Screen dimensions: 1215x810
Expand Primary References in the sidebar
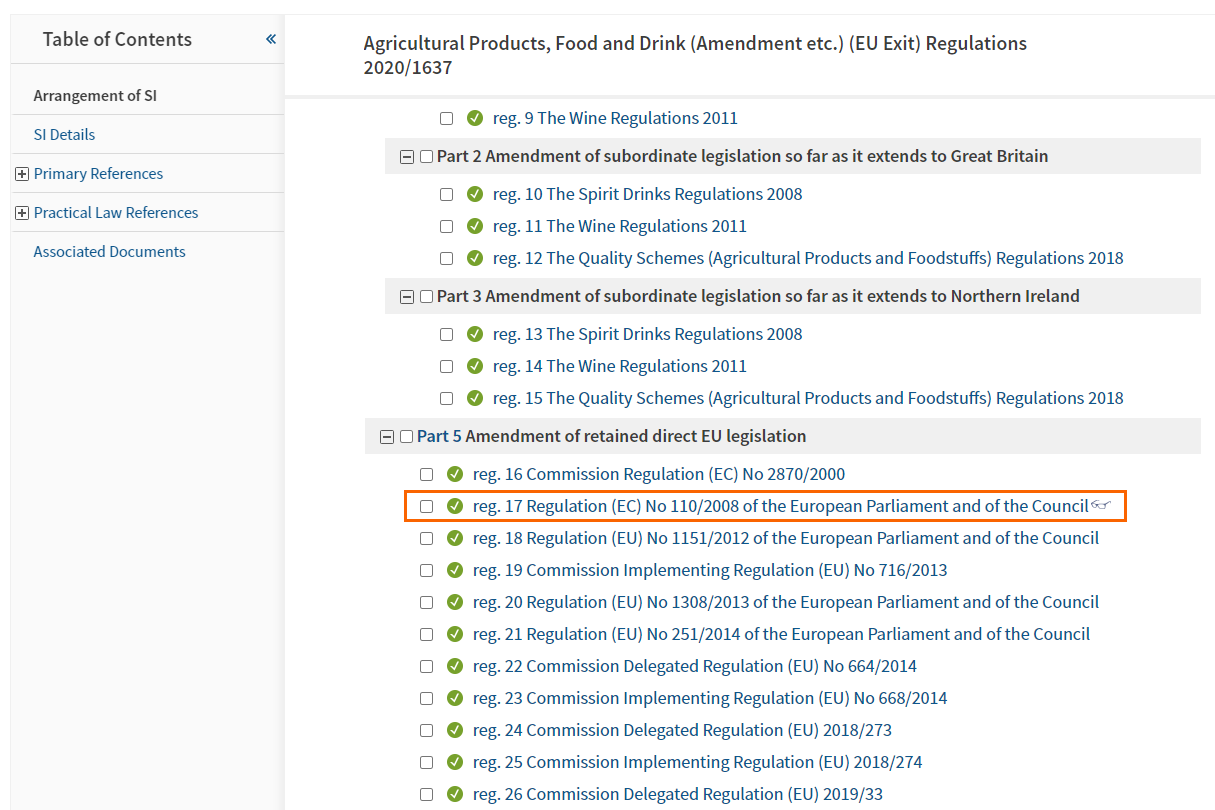click(22, 174)
